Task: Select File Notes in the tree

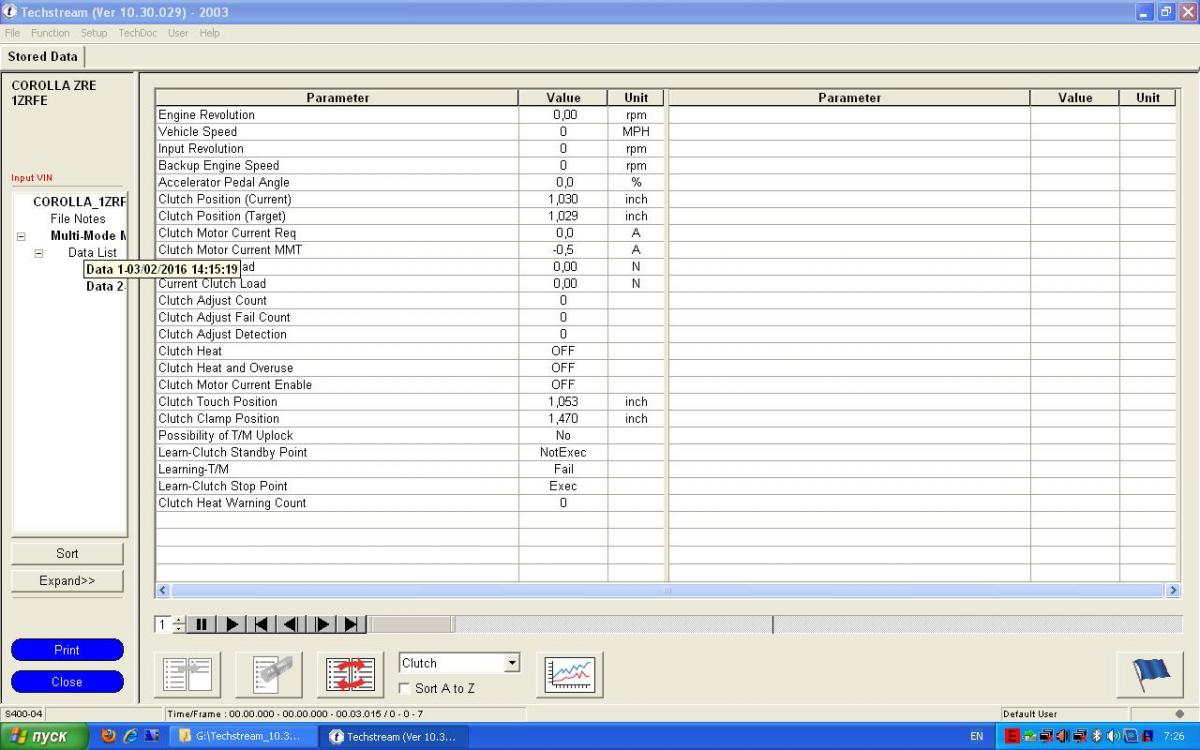Action: (78, 219)
